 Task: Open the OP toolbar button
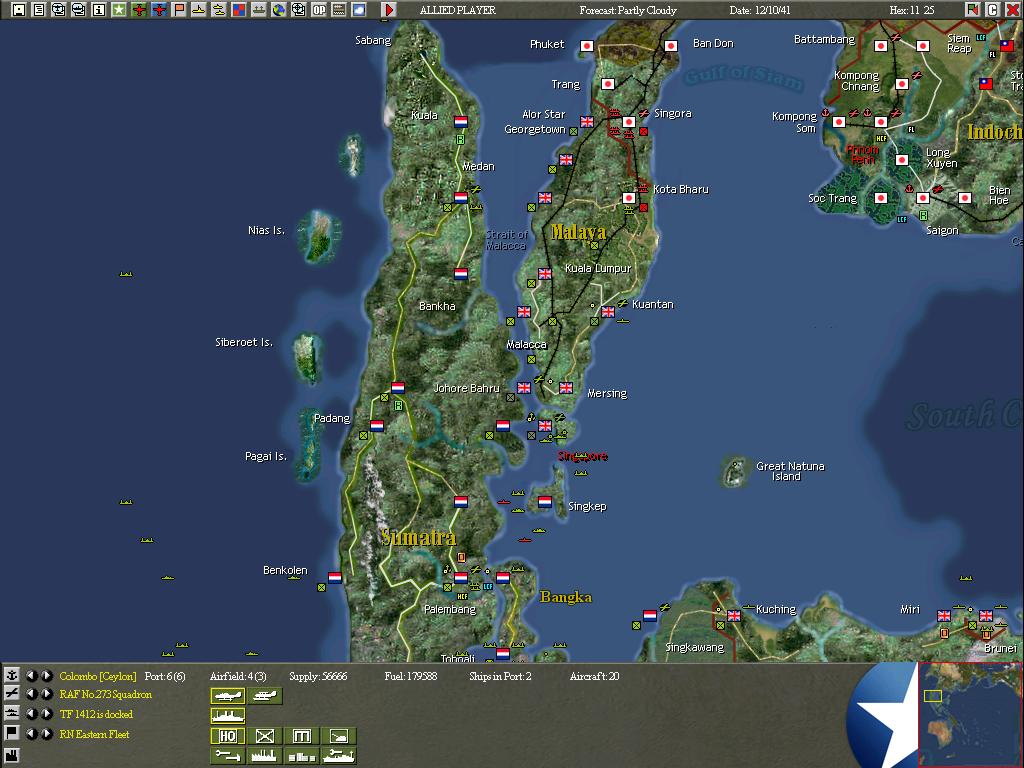[319, 10]
